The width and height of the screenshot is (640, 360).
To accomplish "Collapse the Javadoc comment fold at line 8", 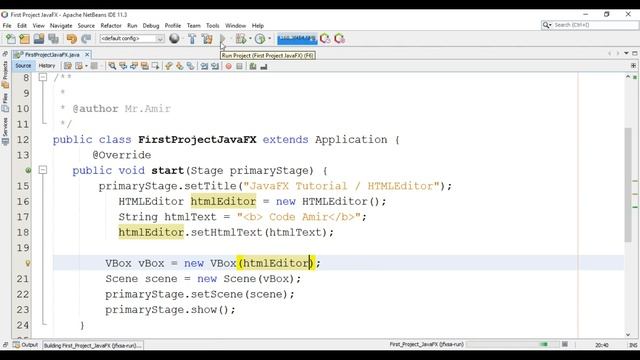I will (43, 77).
